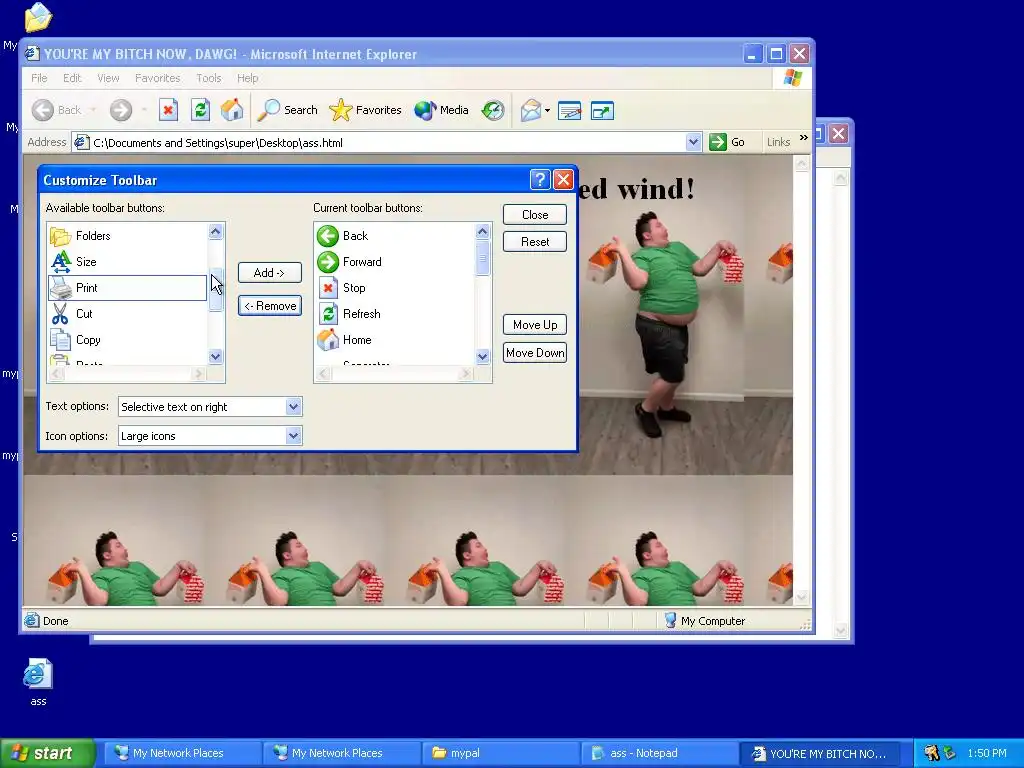Switch to ass - Notepad taskbar item

point(660,753)
